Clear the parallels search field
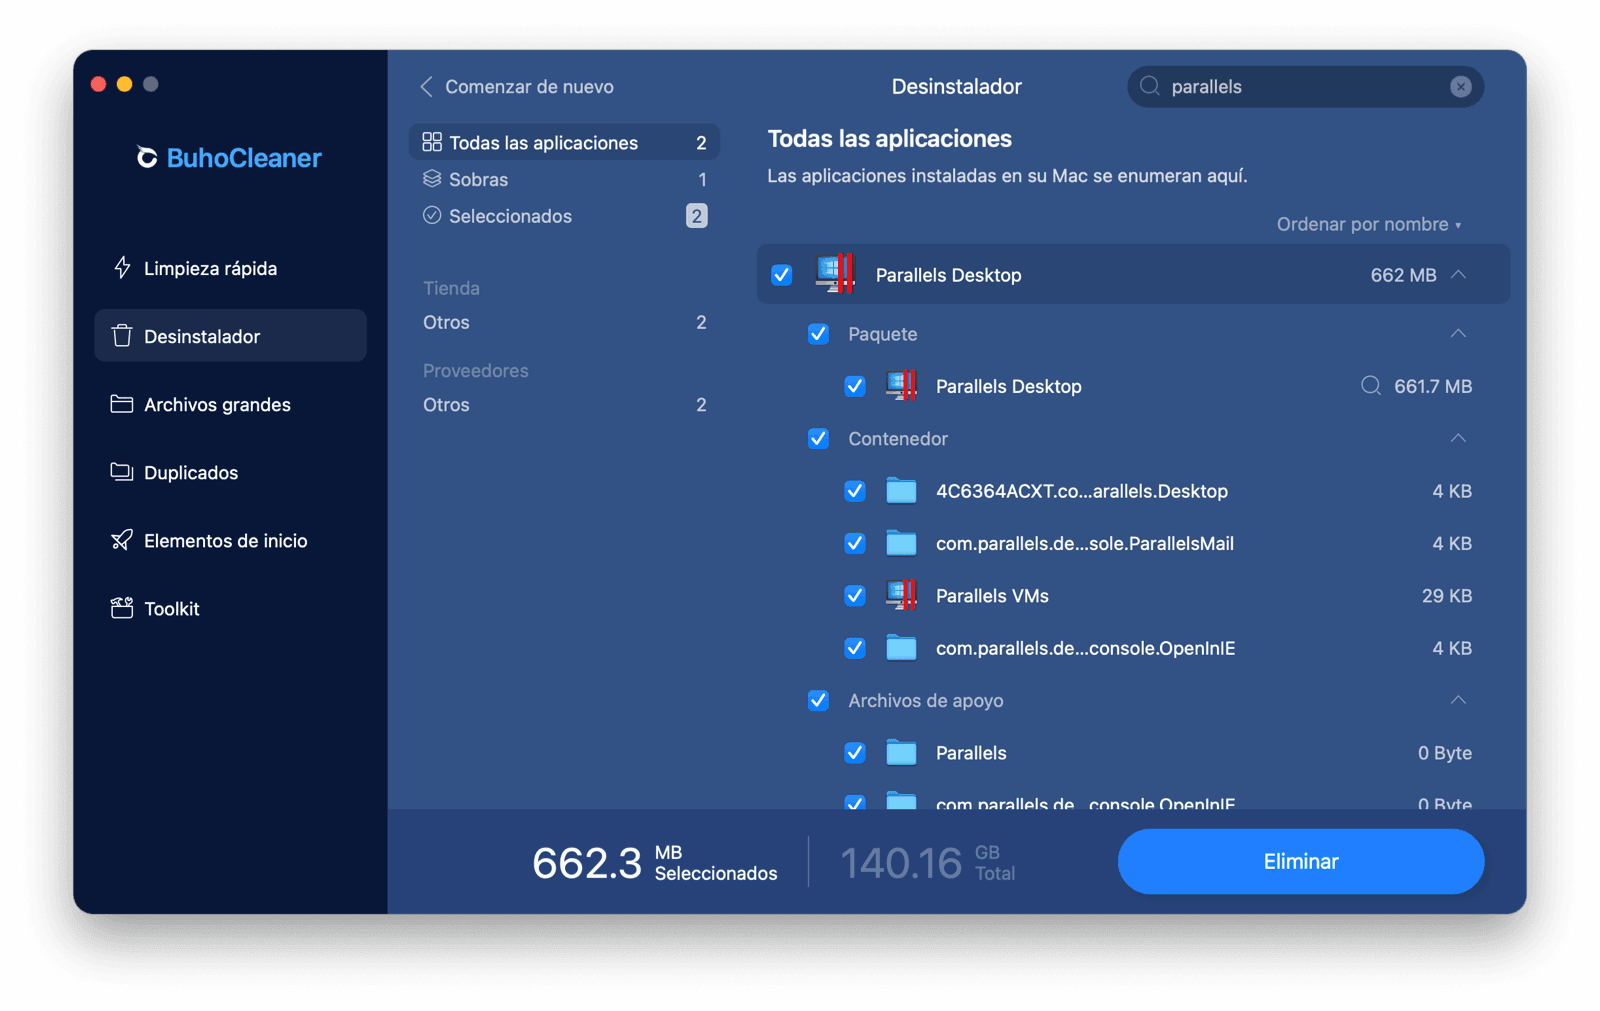The height and width of the screenshot is (1011, 1600). [x=1462, y=86]
